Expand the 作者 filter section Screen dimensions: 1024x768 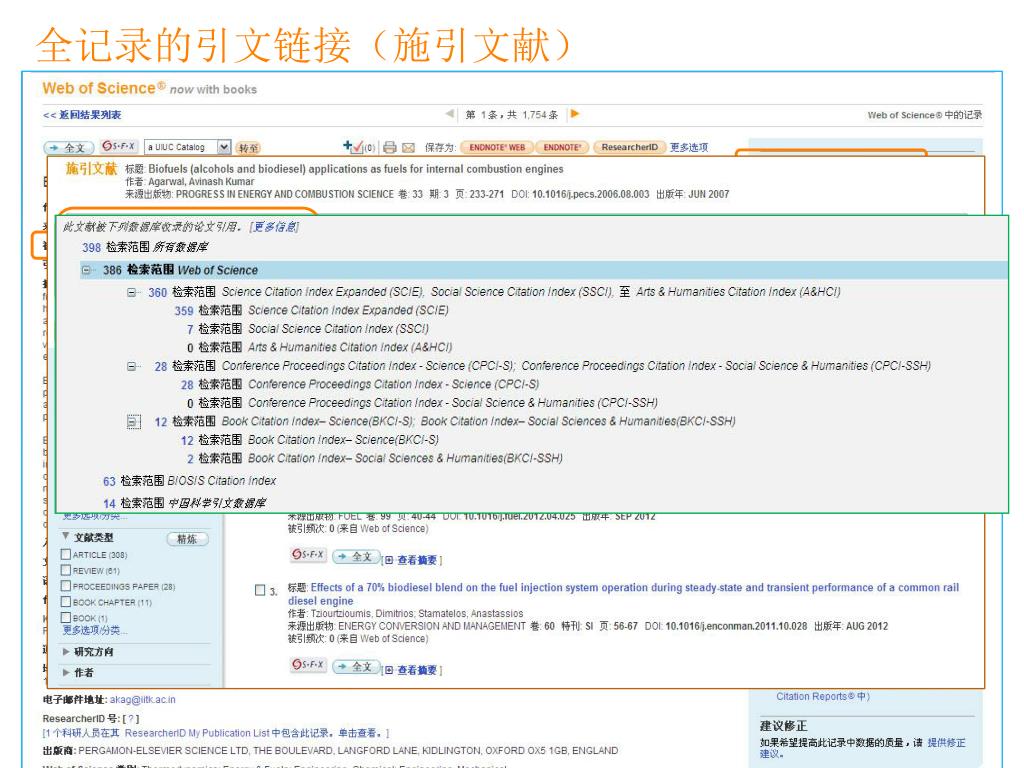coord(66,672)
